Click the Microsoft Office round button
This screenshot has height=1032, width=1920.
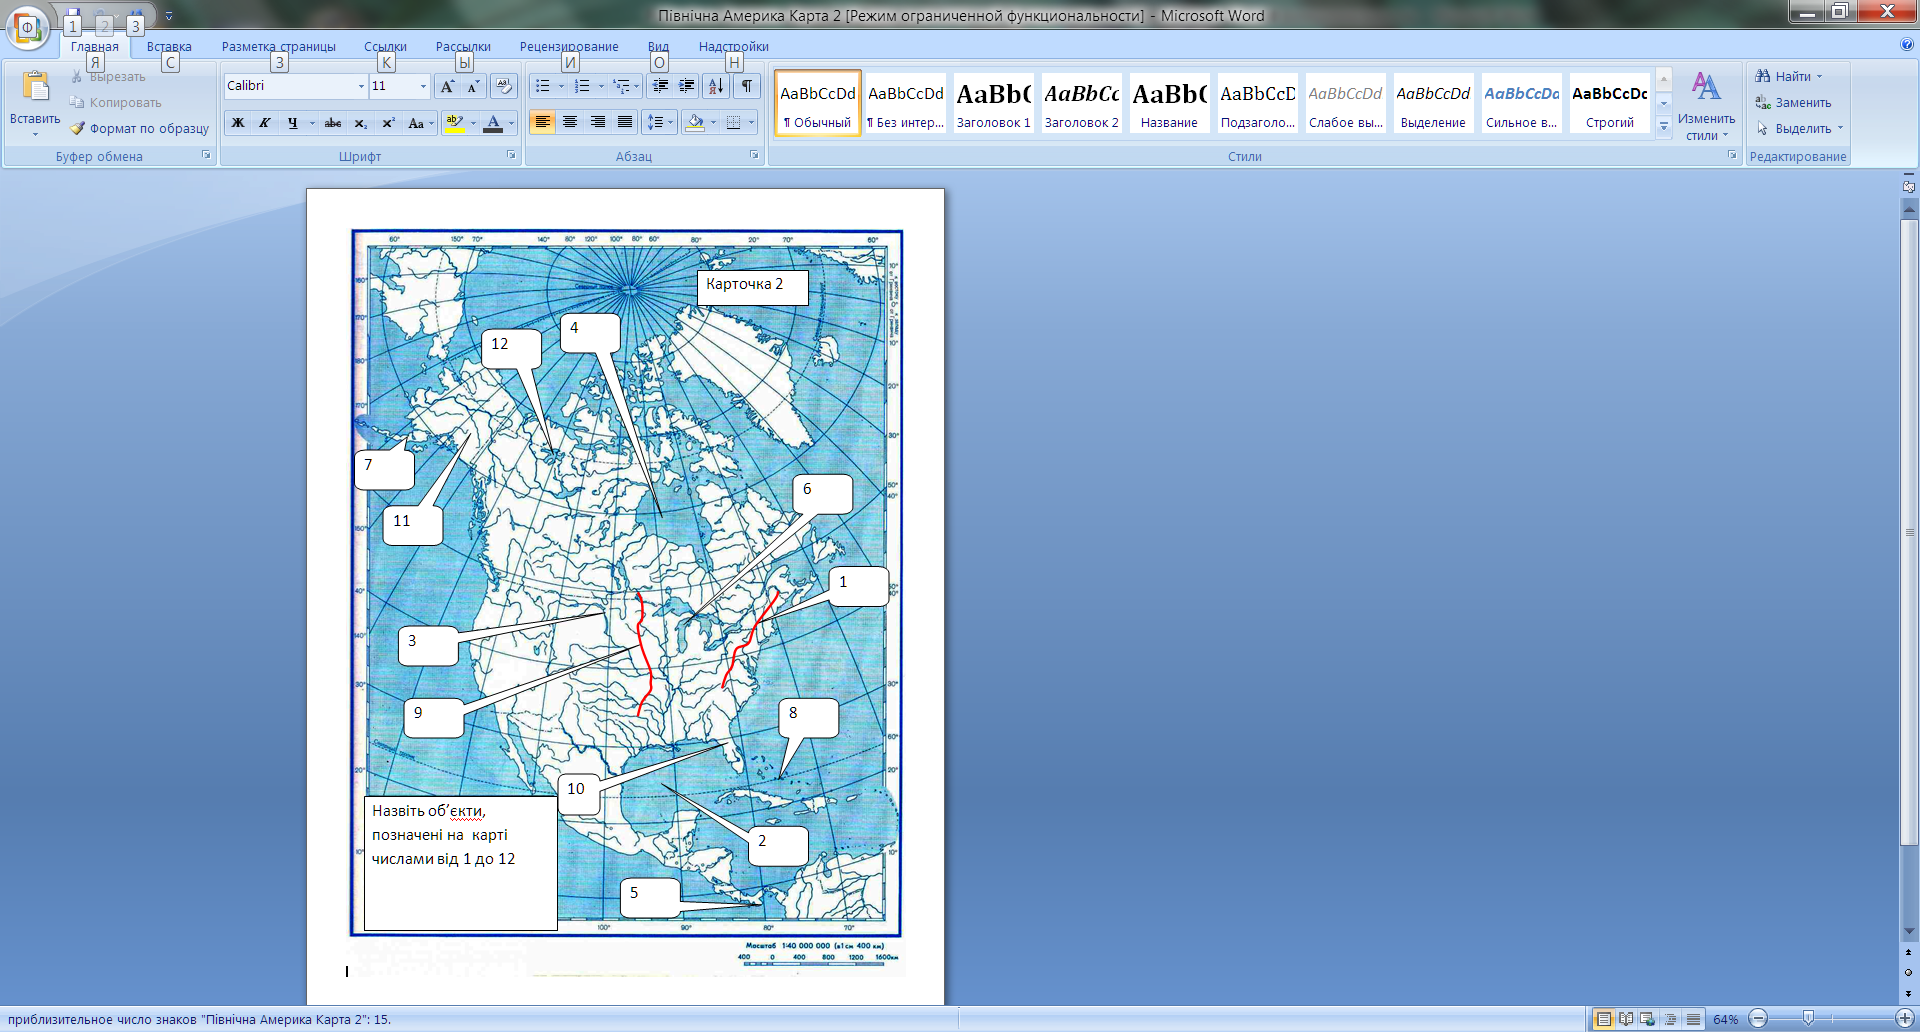pyautogui.click(x=28, y=27)
